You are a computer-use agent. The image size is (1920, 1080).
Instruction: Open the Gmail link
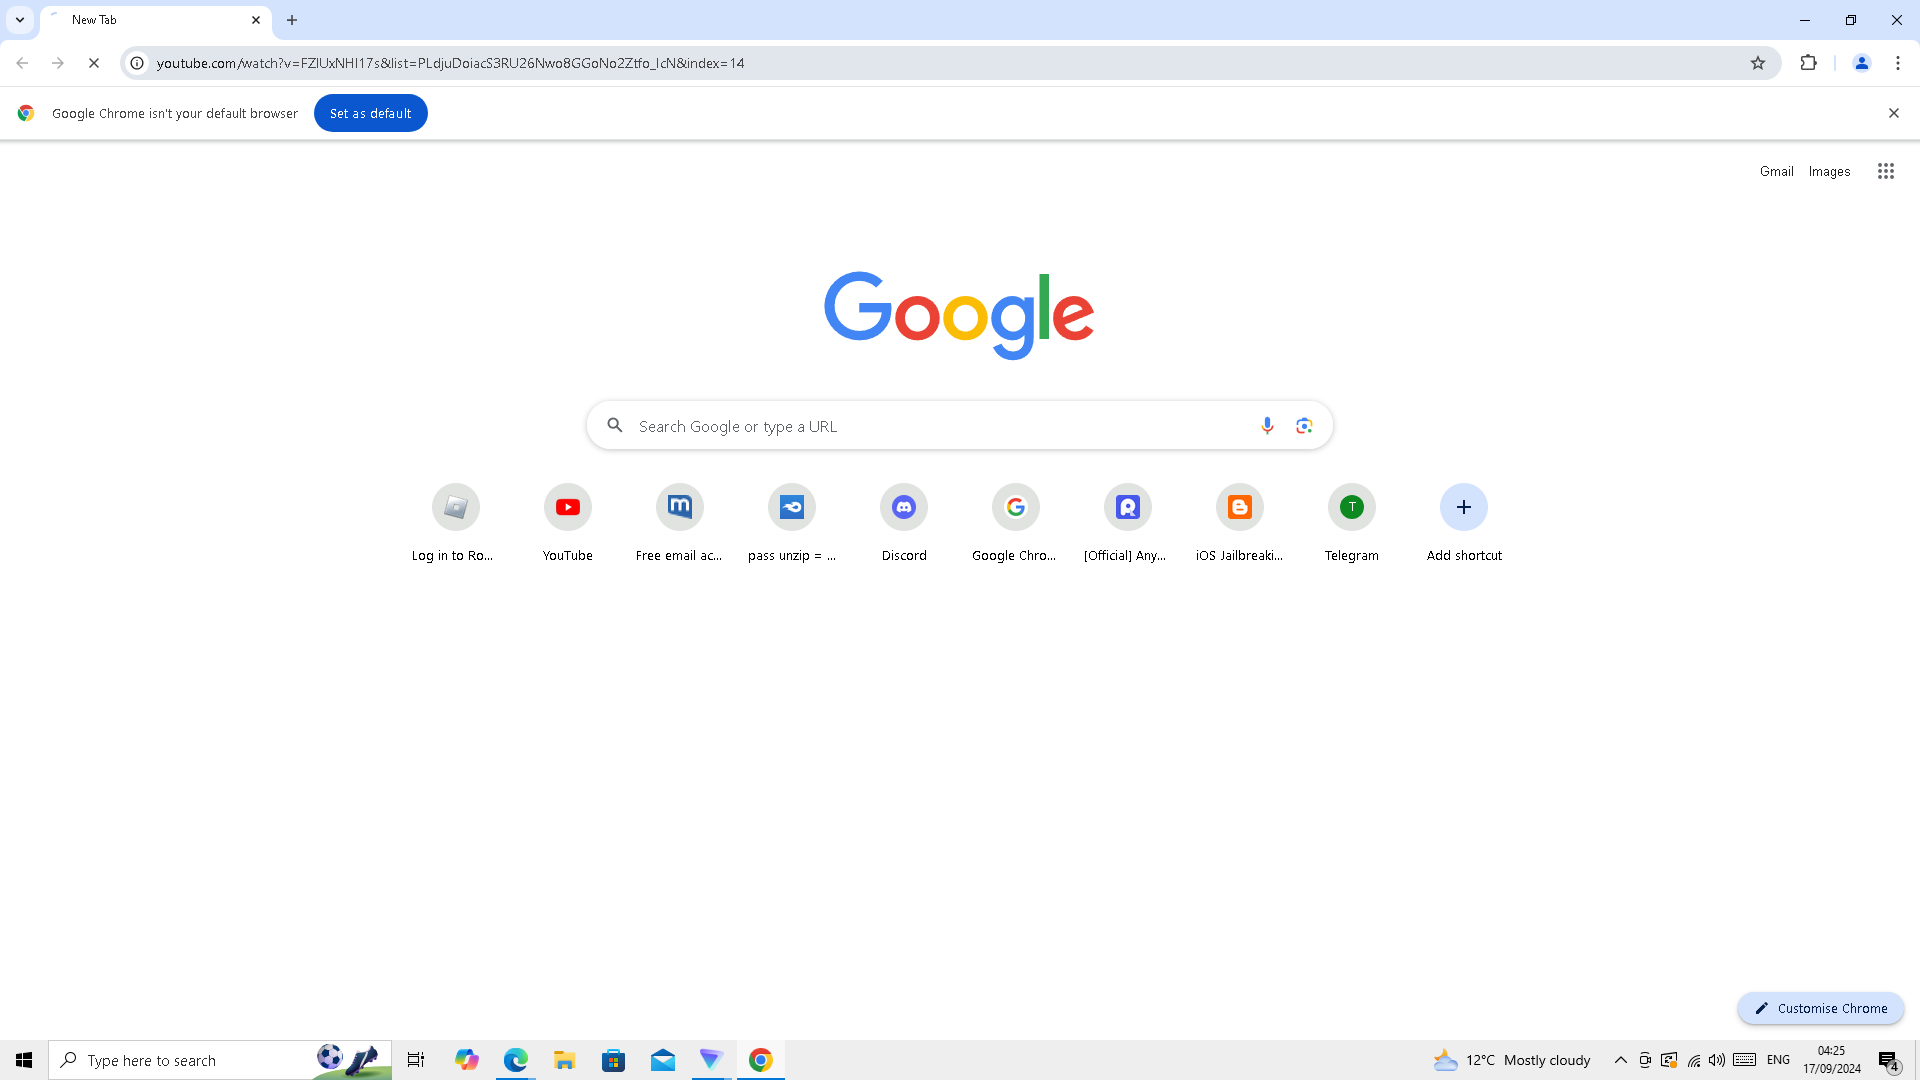point(1777,171)
